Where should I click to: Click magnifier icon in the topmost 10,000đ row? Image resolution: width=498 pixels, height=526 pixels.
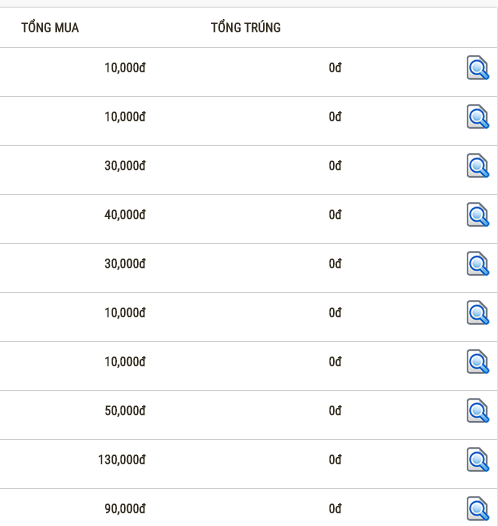coord(478,68)
